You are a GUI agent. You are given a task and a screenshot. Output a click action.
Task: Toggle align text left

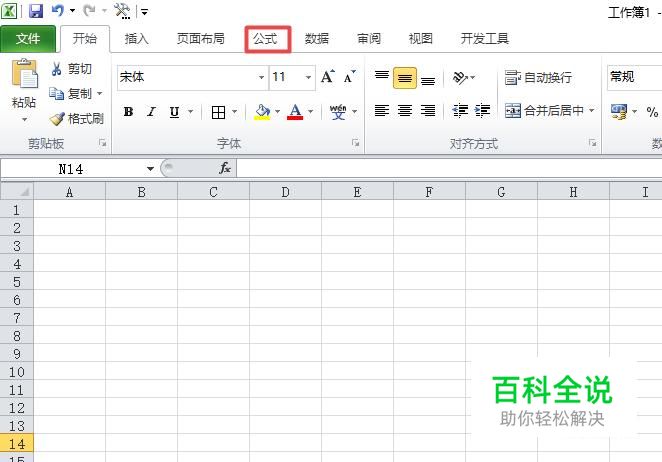[x=382, y=111]
